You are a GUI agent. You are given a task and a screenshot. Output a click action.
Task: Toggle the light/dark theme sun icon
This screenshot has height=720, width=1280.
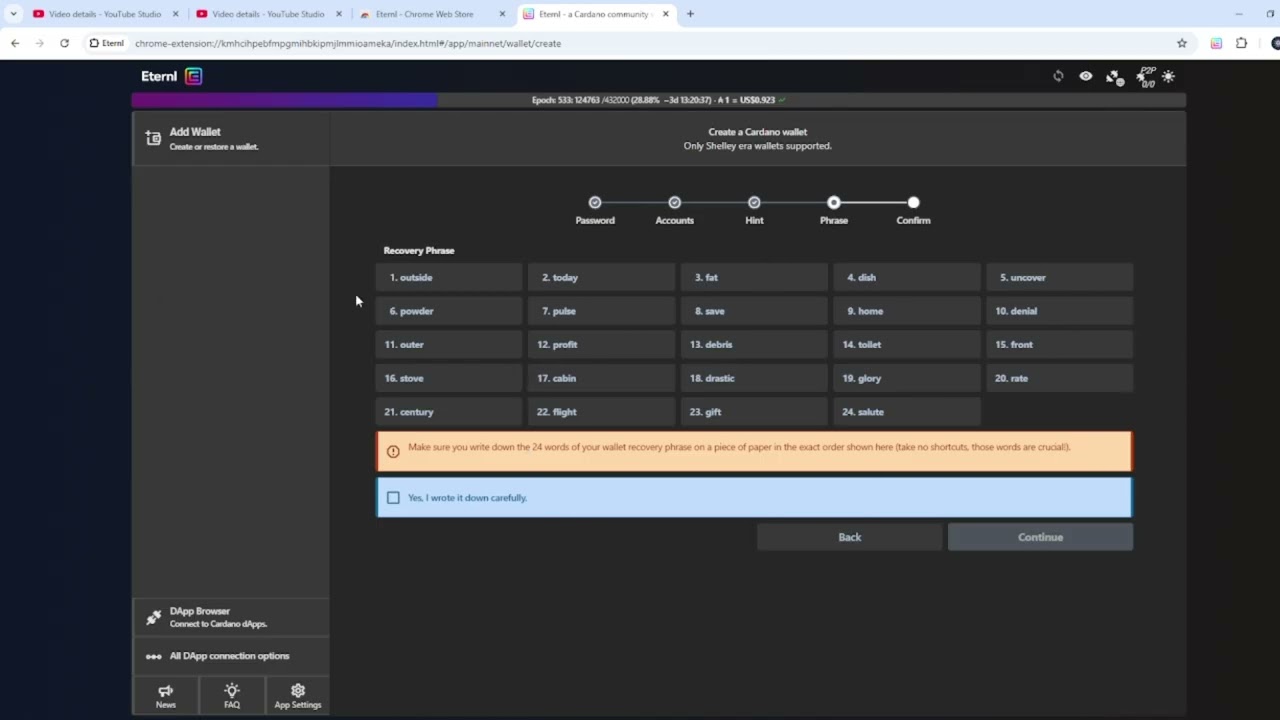(x=1168, y=76)
